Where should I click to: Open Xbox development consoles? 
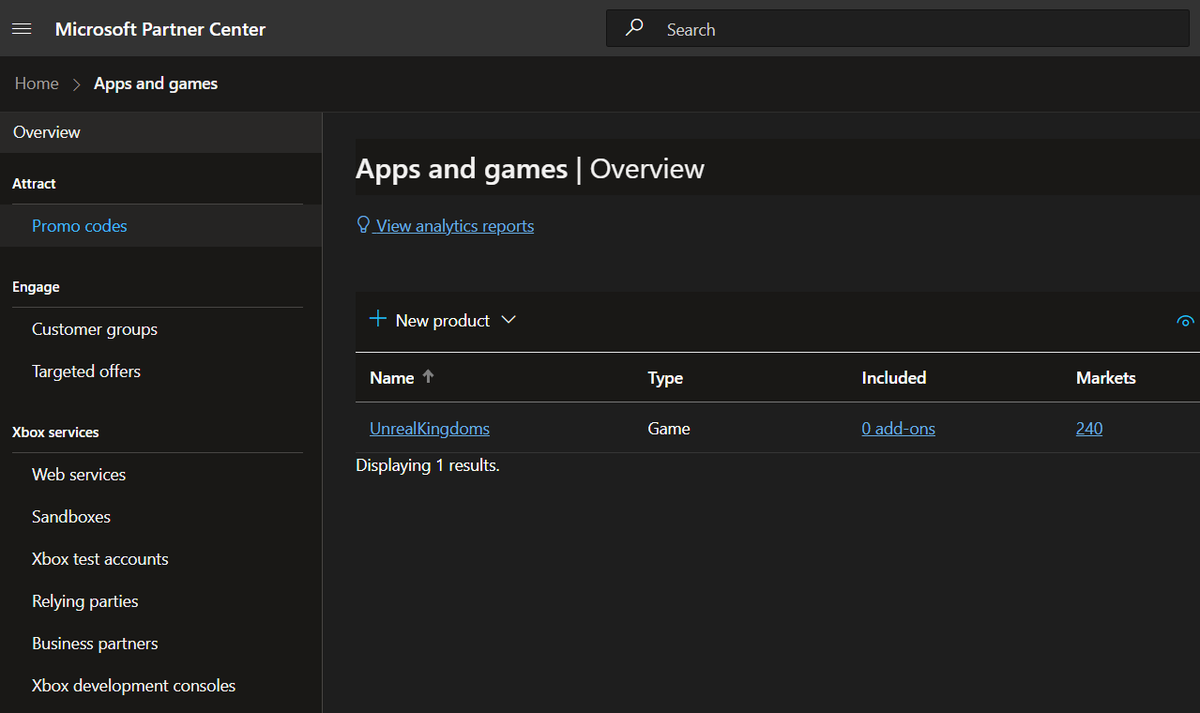point(134,685)
